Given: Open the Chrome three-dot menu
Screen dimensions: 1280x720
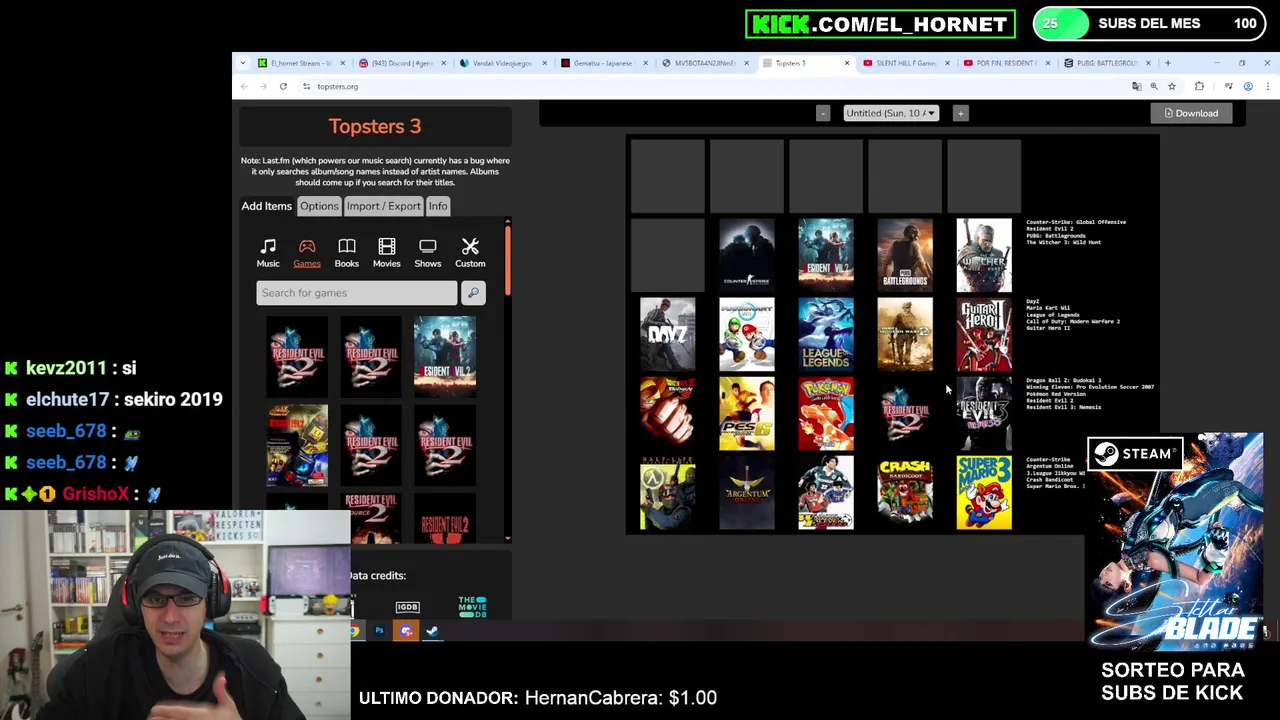Looking at the screenshot, I should click(1267, 87).
